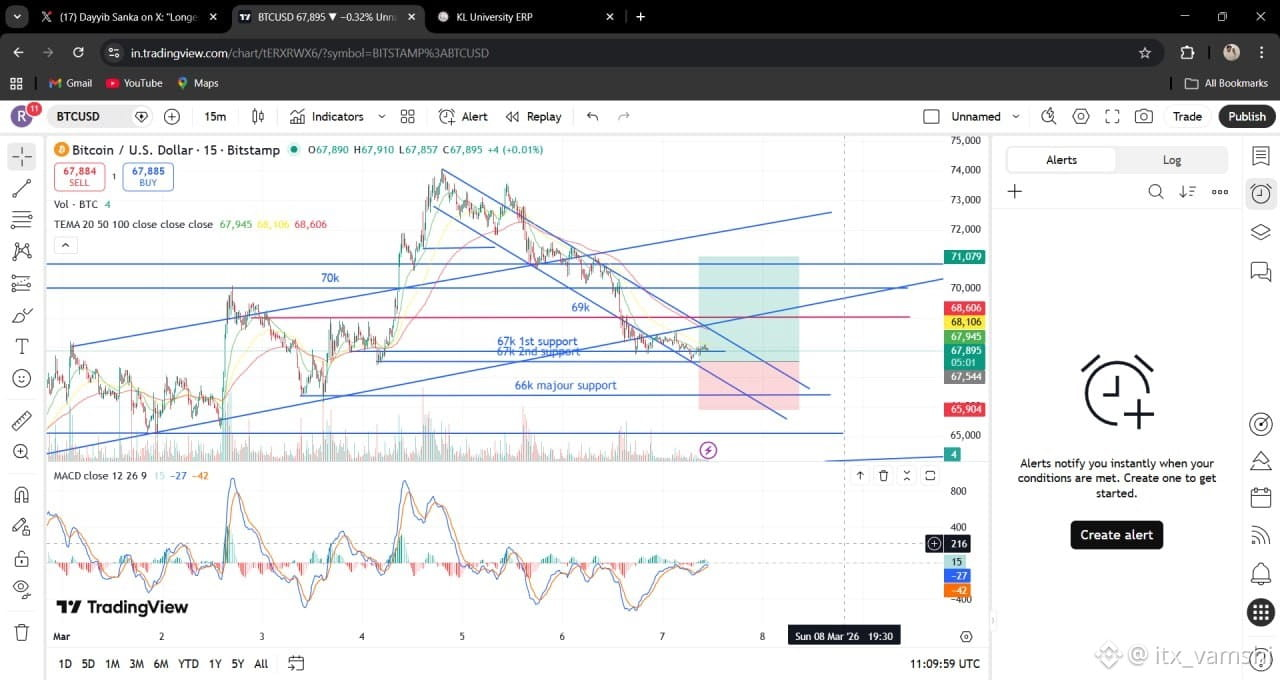Enter fullscreen chart mode

click(x=1112, y=116)
